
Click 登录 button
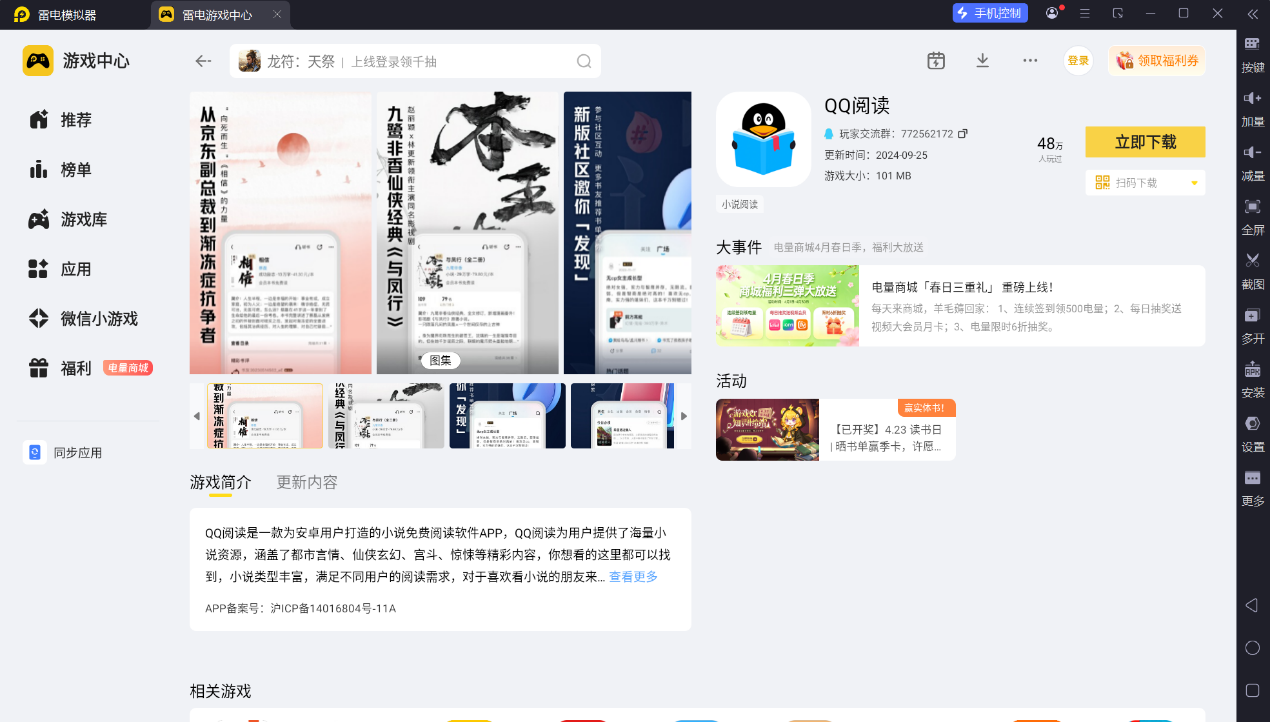[x=1078, y=61]
